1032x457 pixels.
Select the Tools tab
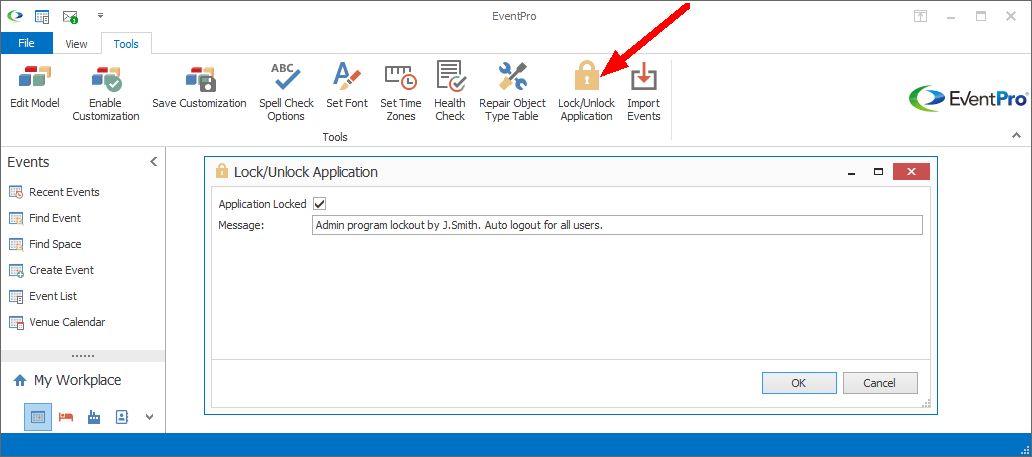click(126, 44)
